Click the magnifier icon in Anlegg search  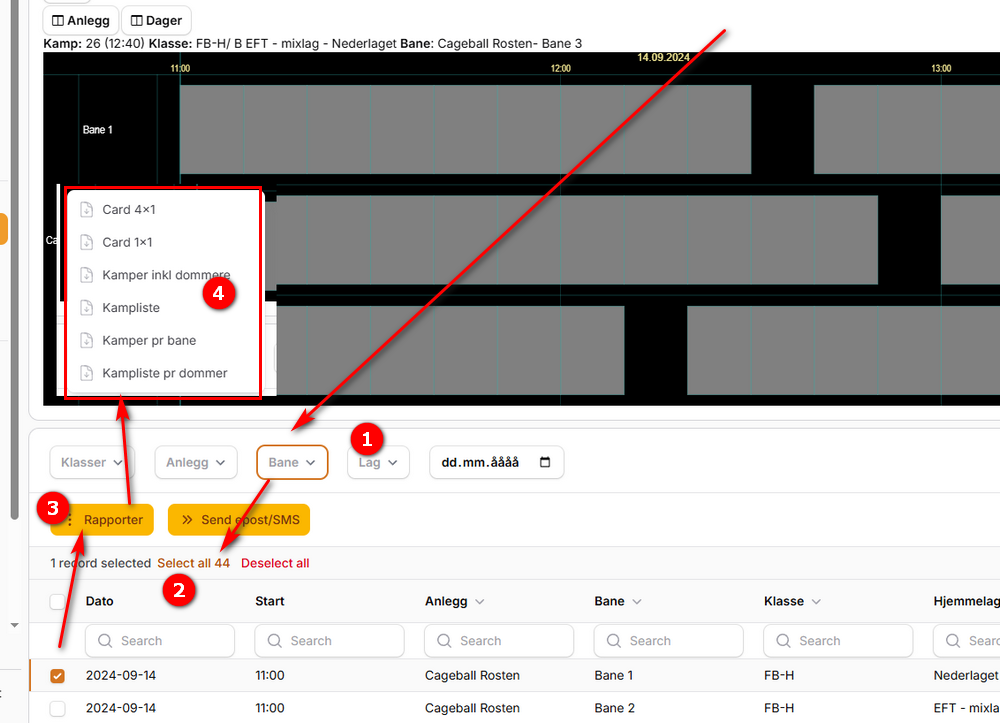(x=445, y=641)
